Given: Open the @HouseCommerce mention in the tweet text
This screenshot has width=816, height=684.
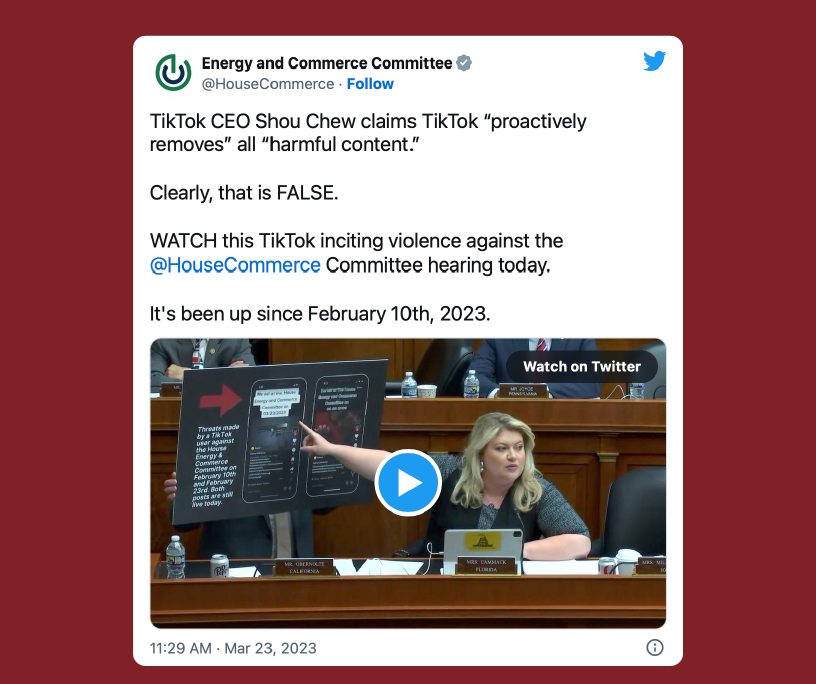Looking at the screenshot, I should tap(235, 265).
